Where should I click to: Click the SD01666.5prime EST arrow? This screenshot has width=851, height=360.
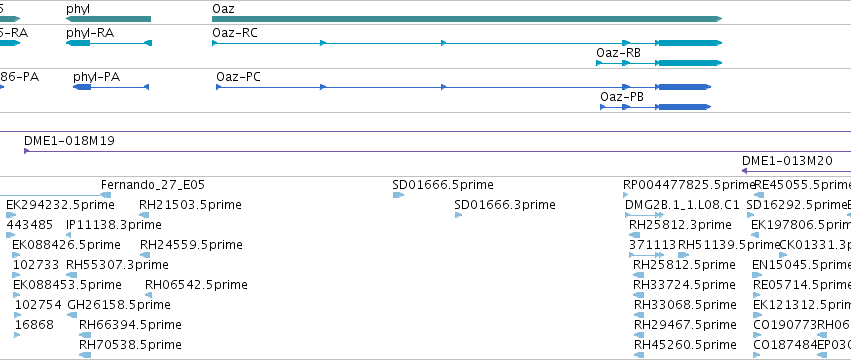click(x=398, y=195)
